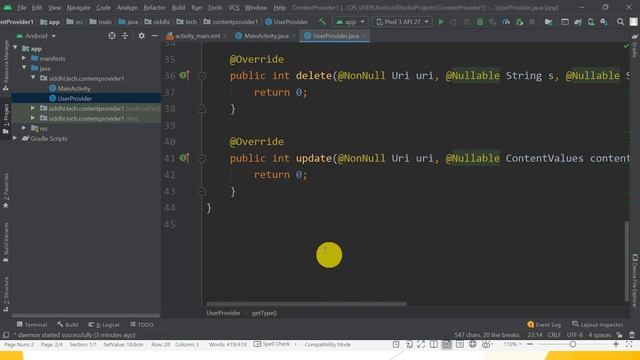The width and height of the screenshot is (640, 360).
Task: Open the Event Log tool window
Action: (x=544, y=324)
